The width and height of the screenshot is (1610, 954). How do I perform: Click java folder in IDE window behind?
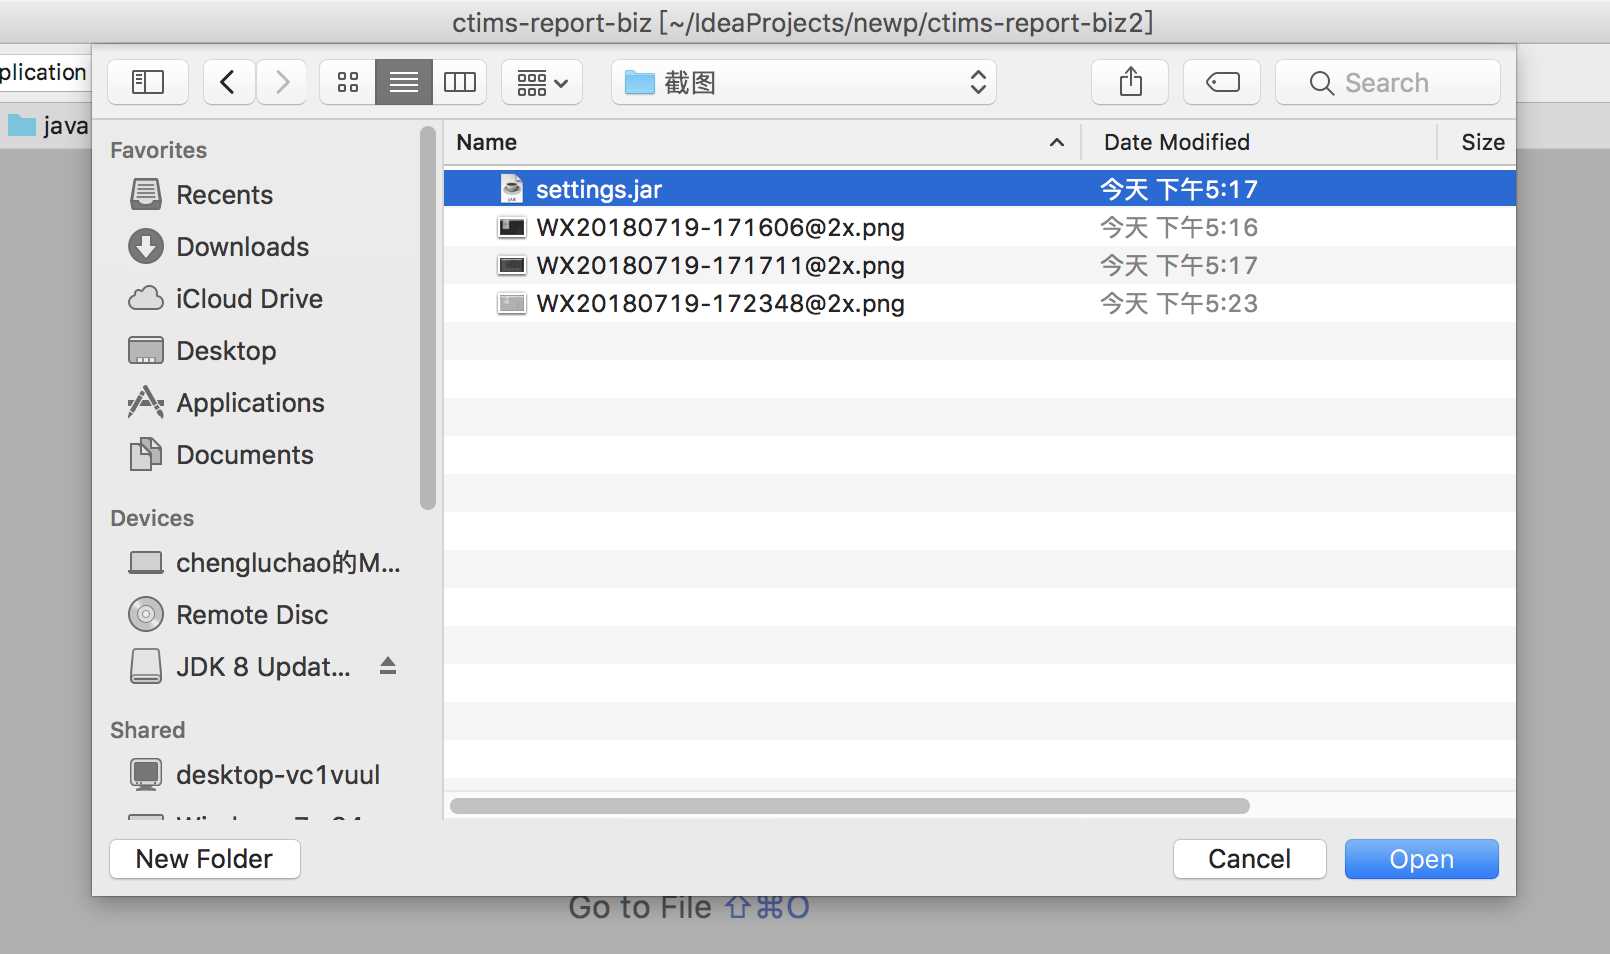pos(48,126)
